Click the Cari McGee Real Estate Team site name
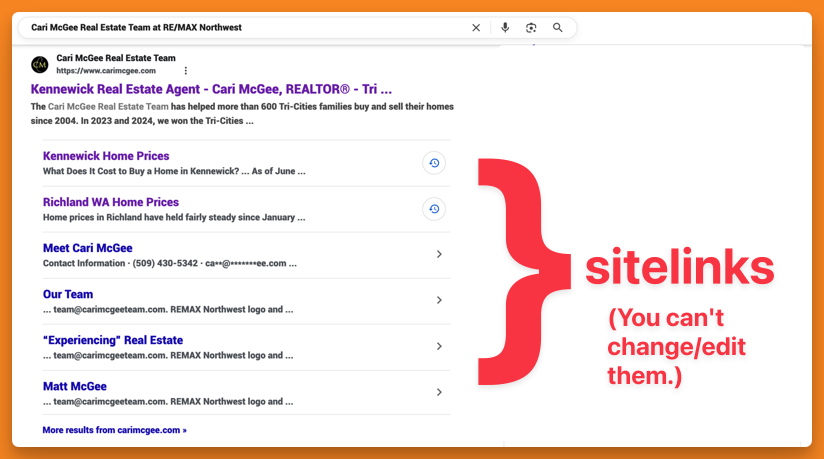Viewport: 824px width, 459px height. [x=116, y=58]
